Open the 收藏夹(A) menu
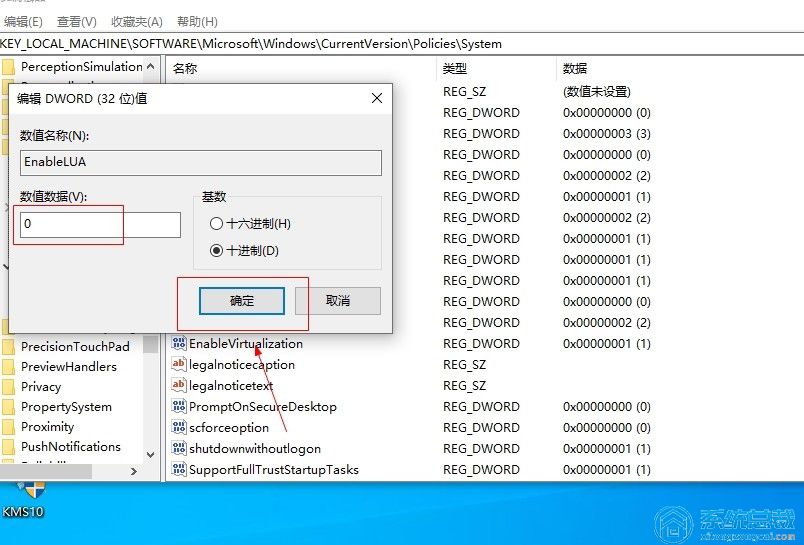 137,22
